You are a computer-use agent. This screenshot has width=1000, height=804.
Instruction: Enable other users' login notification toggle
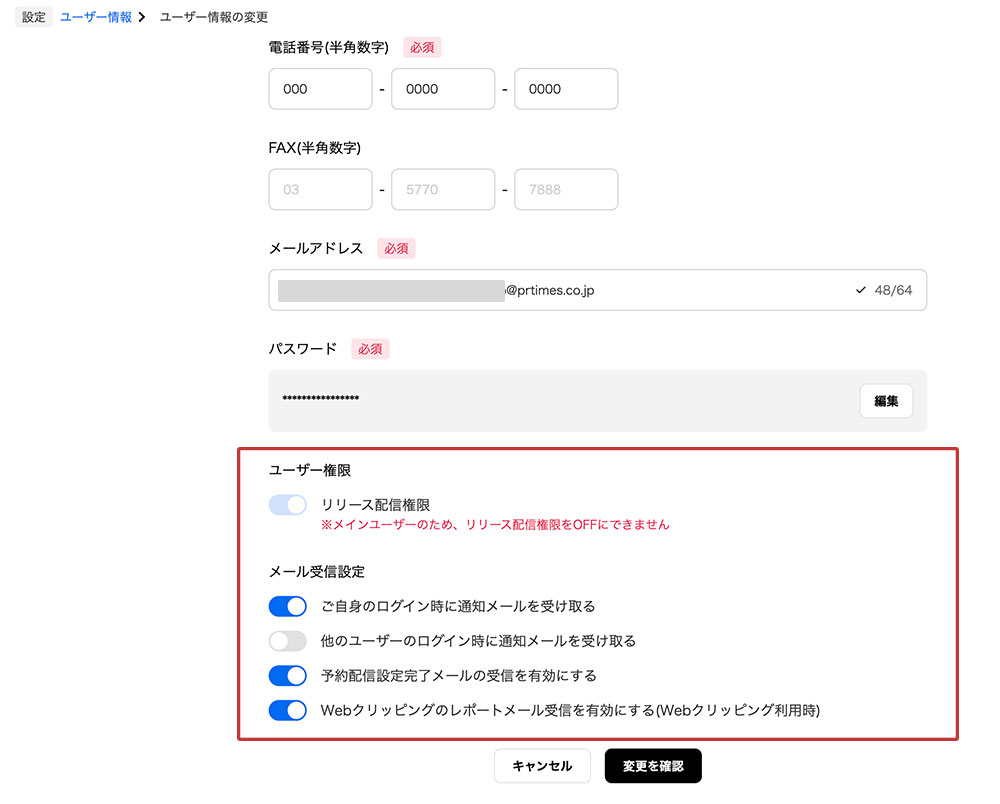pos(287,641)
